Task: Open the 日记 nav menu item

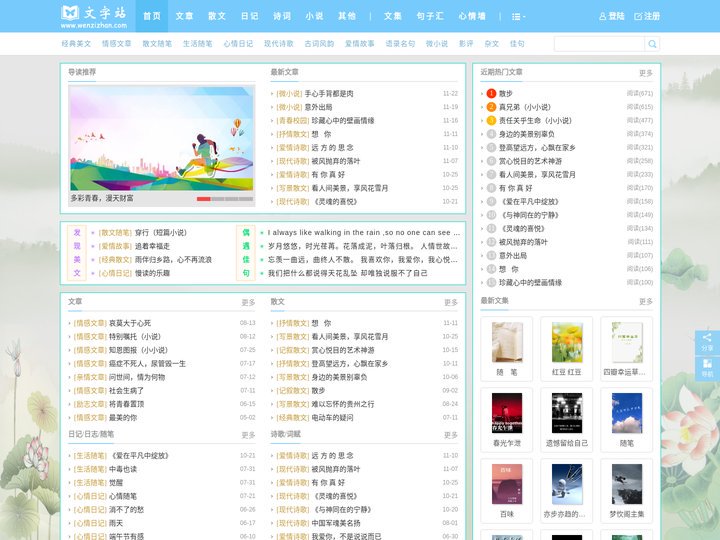Action: (x=250, y=16)
